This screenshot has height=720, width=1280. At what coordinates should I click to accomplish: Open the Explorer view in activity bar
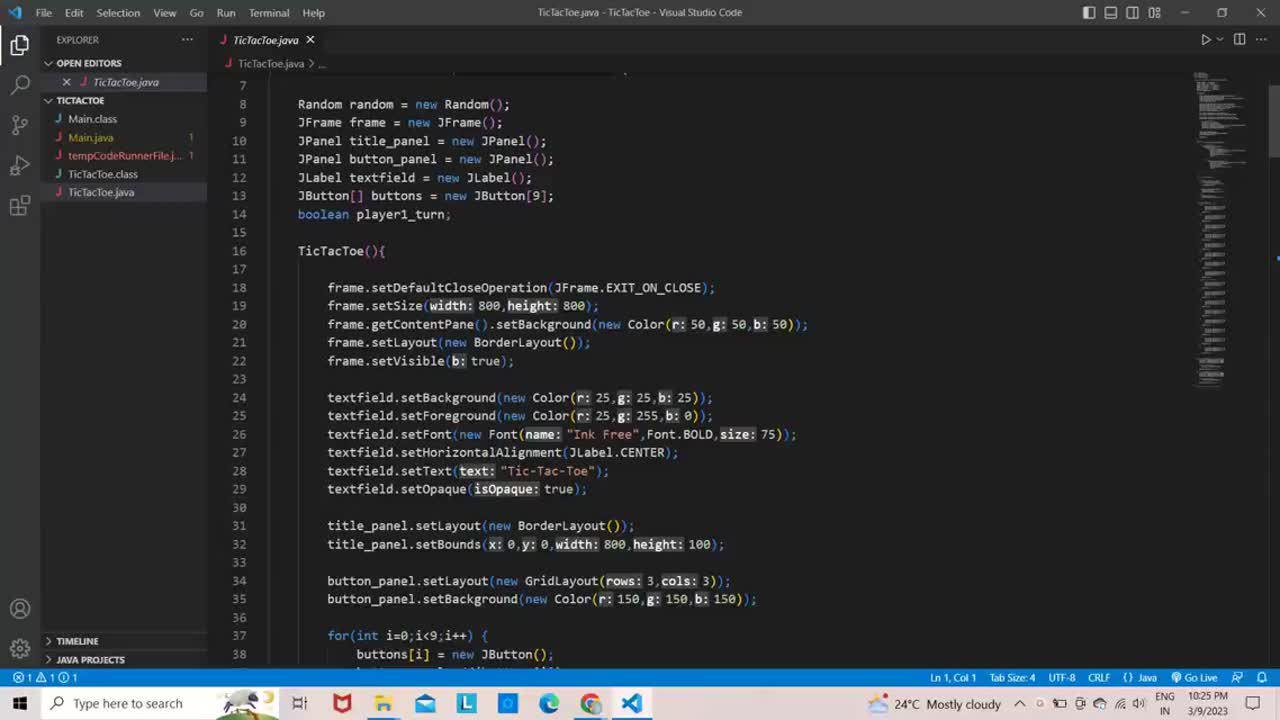20,45
